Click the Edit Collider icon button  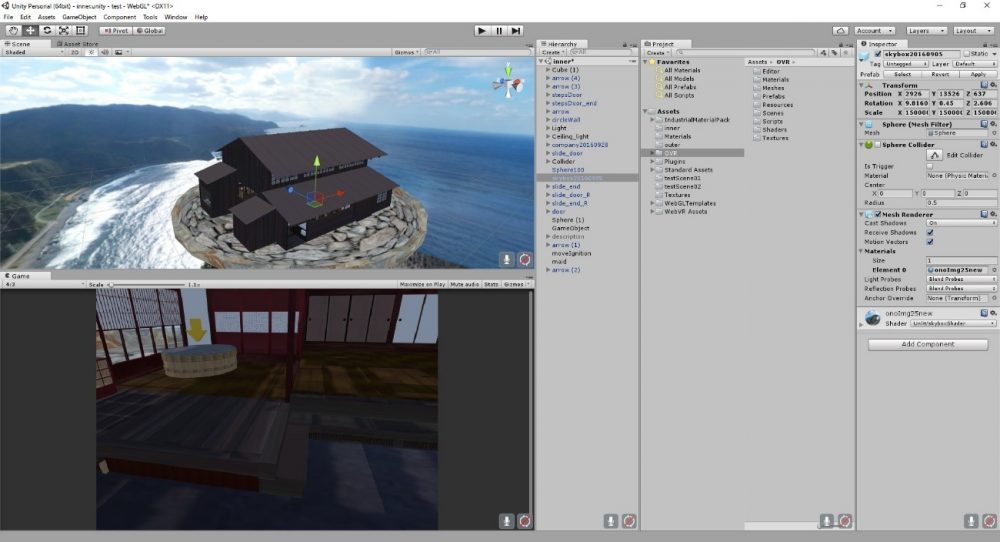pyautogui.click(x=935, y=155)
